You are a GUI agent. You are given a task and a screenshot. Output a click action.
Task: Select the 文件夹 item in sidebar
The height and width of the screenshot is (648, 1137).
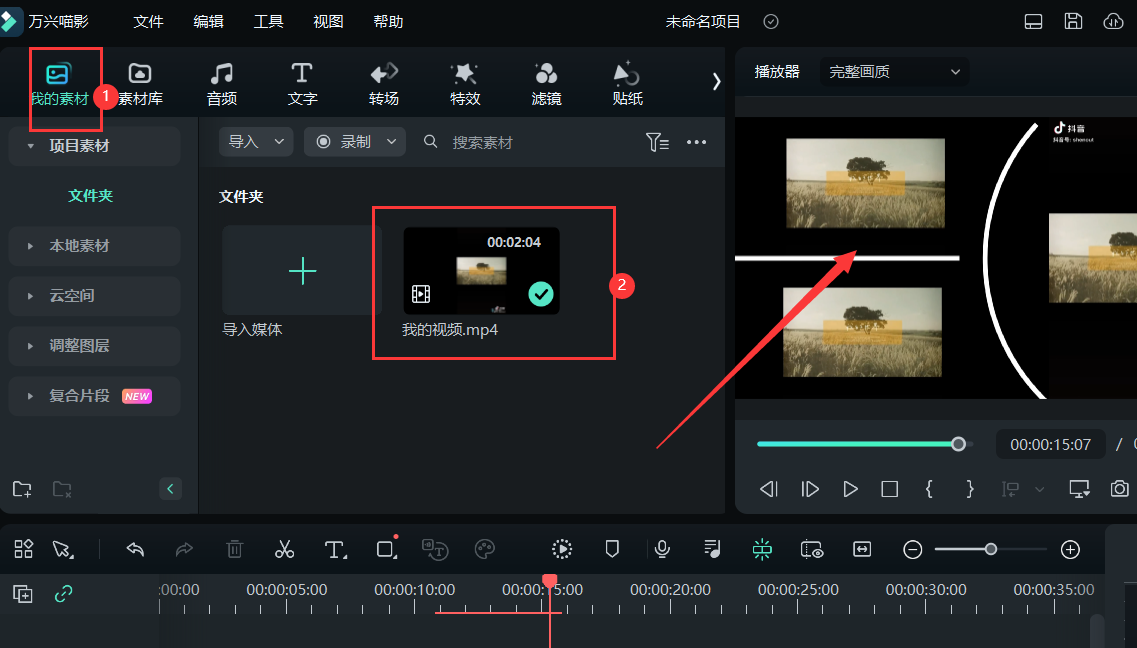(x=91, y=196)
